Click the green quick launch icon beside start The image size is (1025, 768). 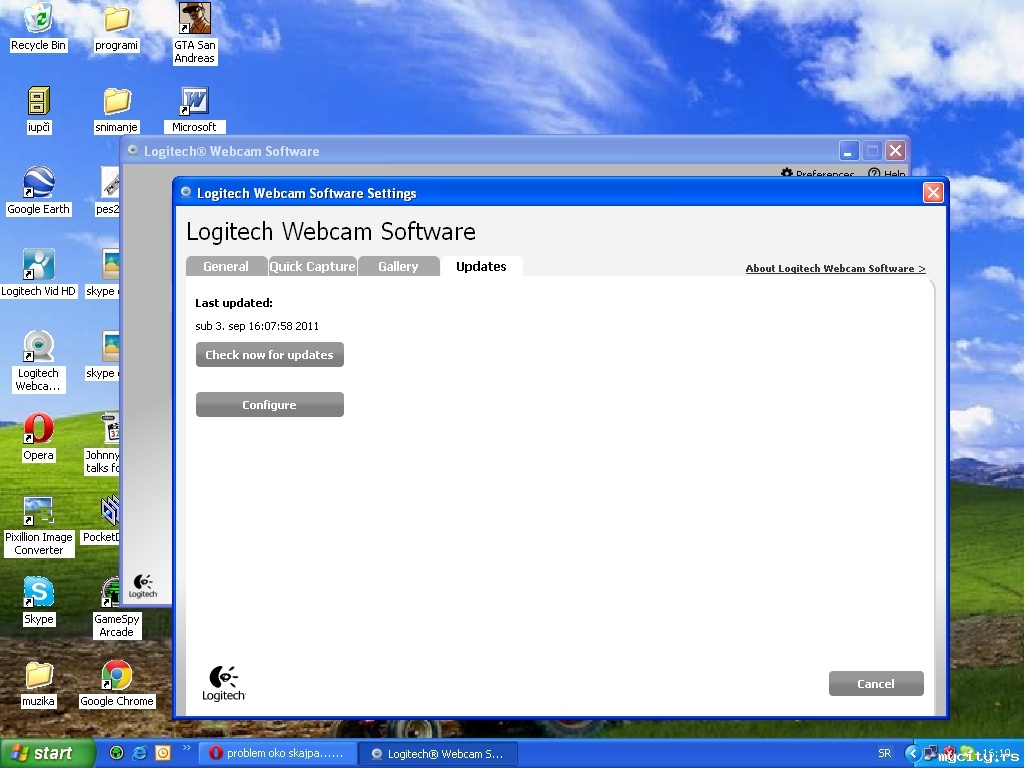pyautogui.click(x=116, y=753)
